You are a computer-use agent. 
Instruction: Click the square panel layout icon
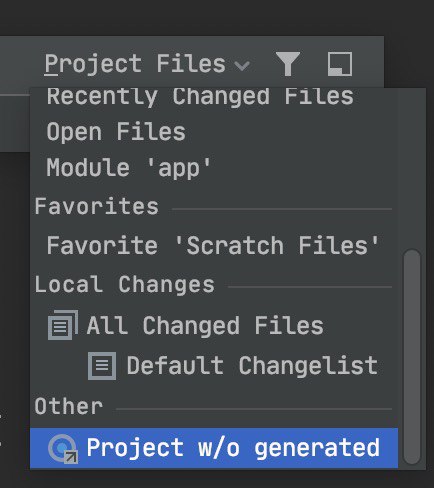(x=340, y=64)
